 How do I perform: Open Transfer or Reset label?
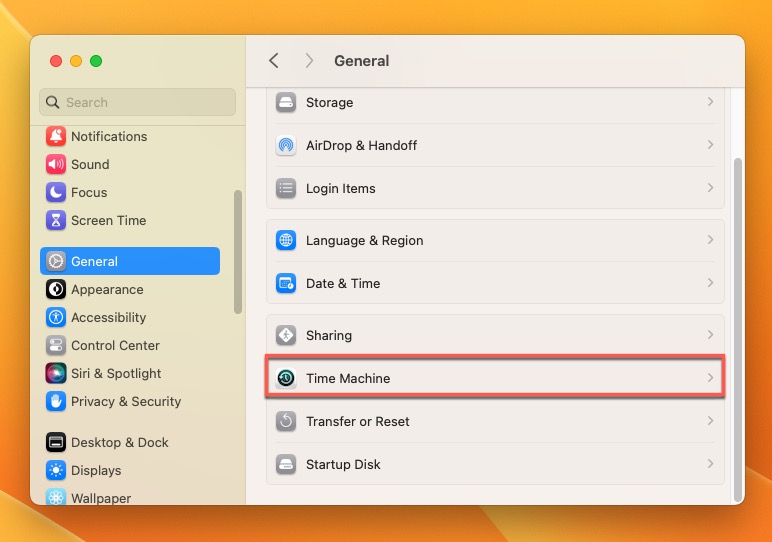(x=357, y=421)
